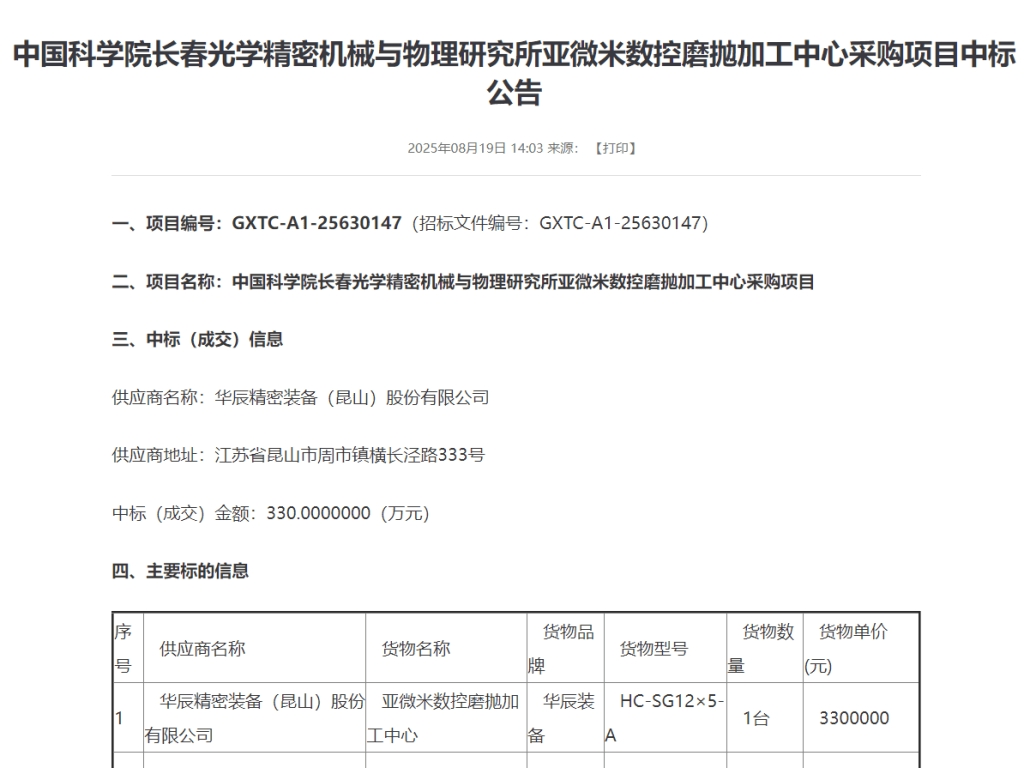Click the 货物品牌 table header cell
The width and height of the screenshot is (1024, 768).
tap(566, 648)
